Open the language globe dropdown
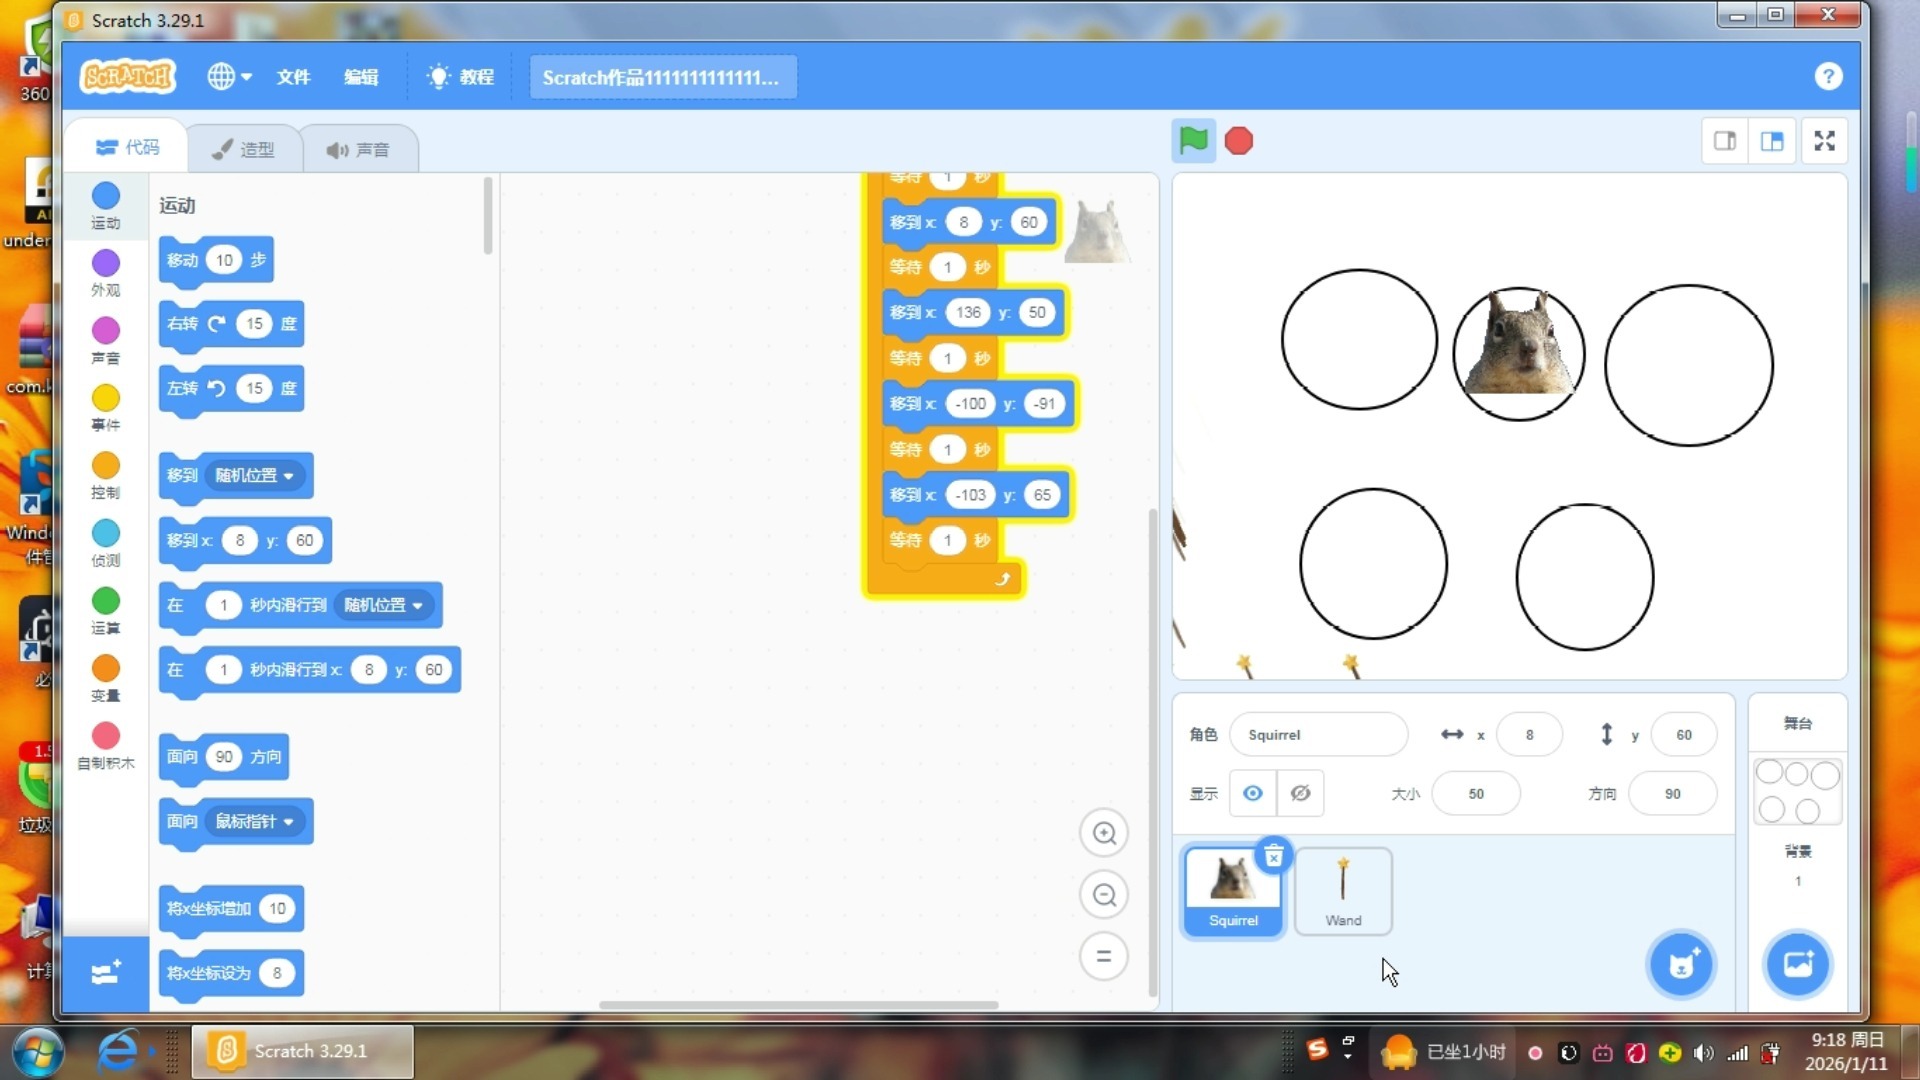 click(x=229, y=77)
